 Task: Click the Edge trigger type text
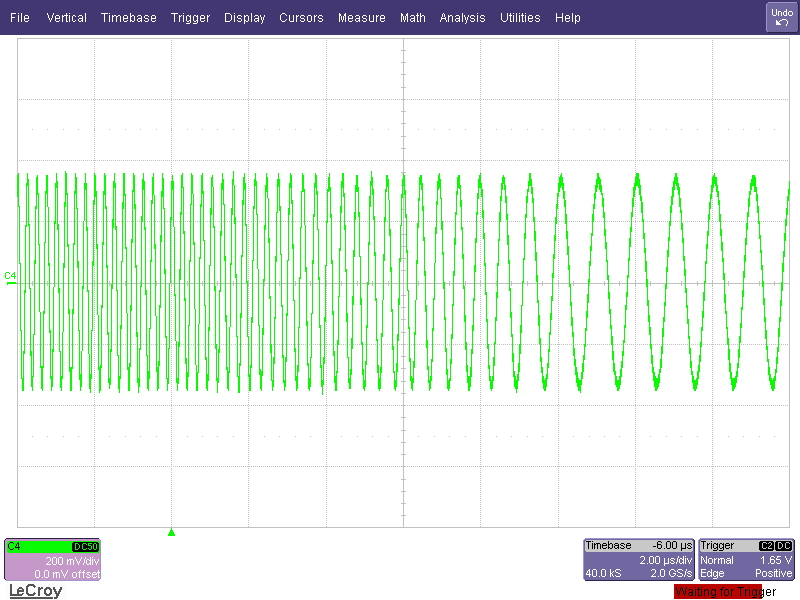coord(712,573)
